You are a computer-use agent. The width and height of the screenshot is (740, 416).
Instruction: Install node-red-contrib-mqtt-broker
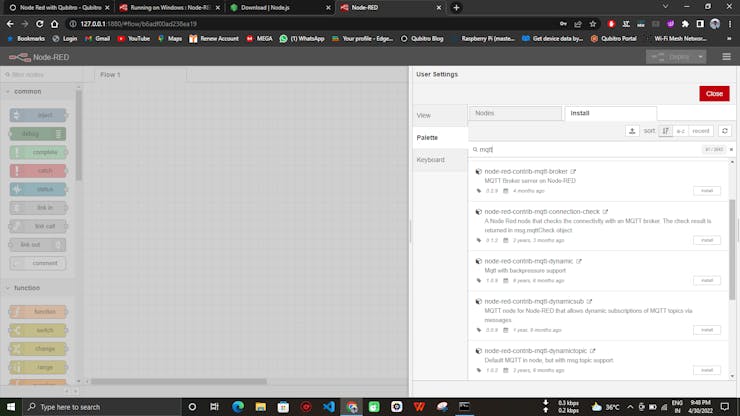click(706, 190)
